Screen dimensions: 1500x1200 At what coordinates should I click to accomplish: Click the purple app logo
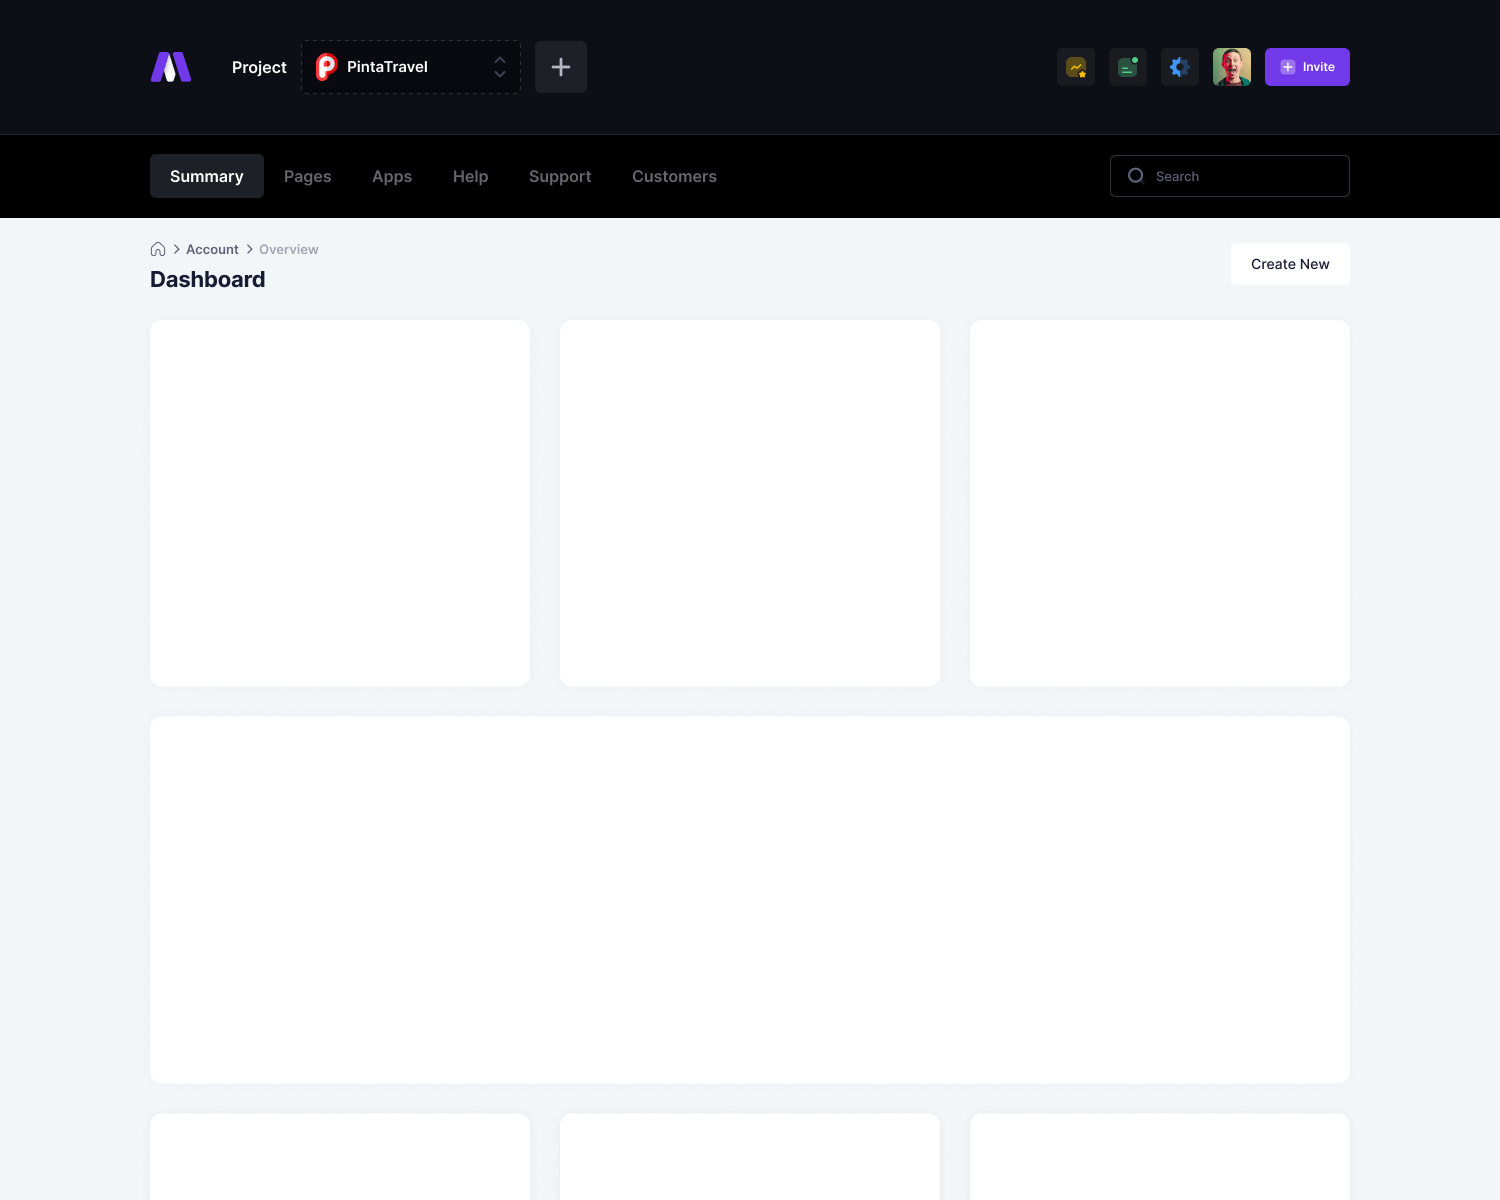coord(171,67)
